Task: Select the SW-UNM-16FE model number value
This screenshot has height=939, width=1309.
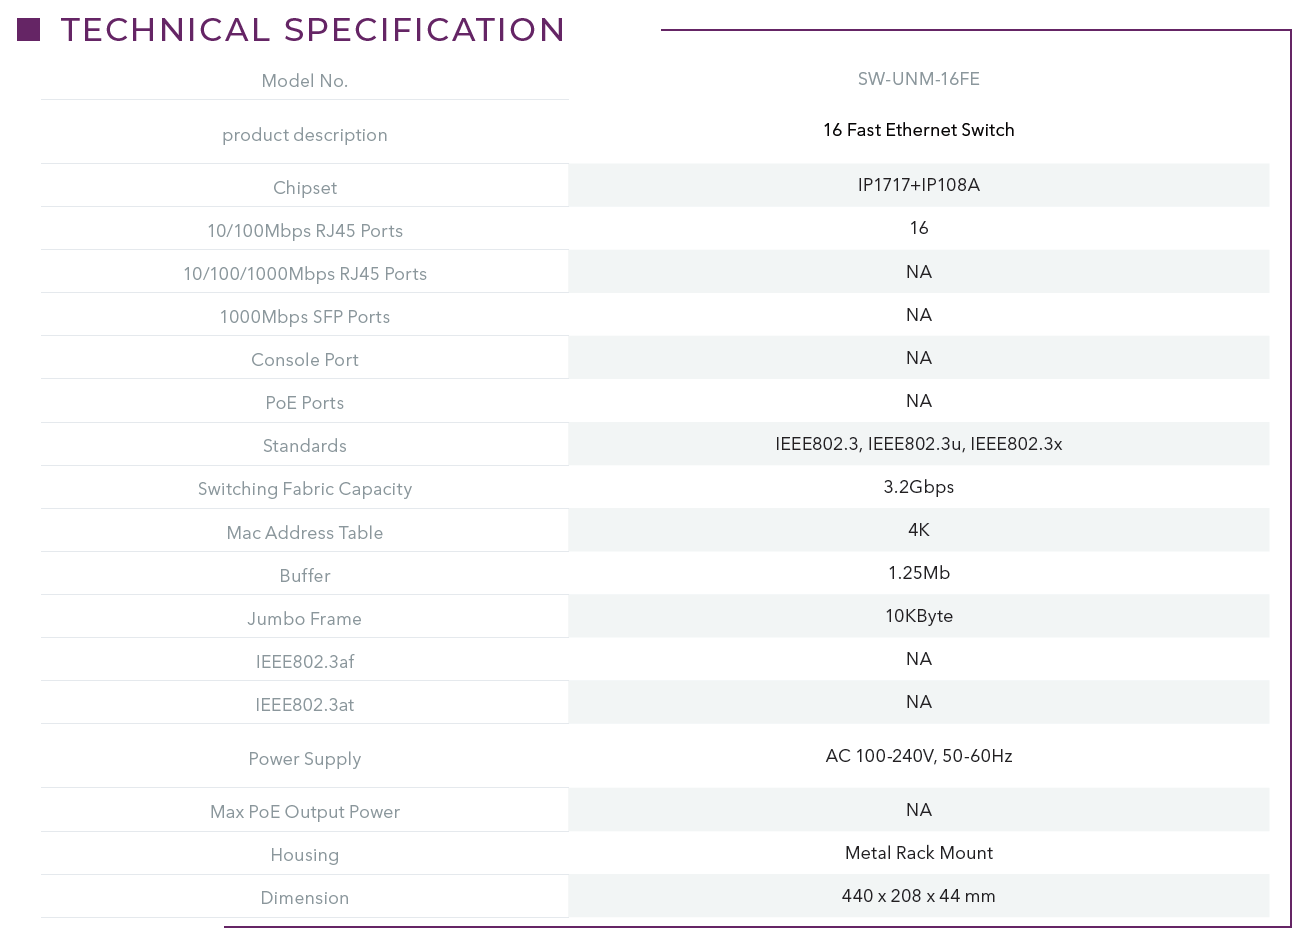Action: [918, 79]
